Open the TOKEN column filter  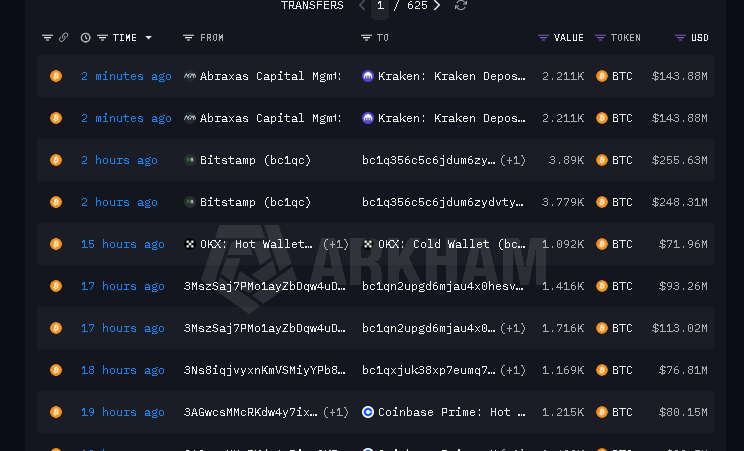[x=600, y=38]
